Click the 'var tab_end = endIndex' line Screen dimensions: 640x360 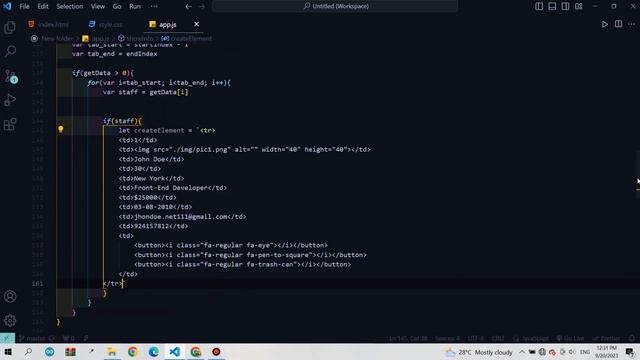[x=114, y=54]
